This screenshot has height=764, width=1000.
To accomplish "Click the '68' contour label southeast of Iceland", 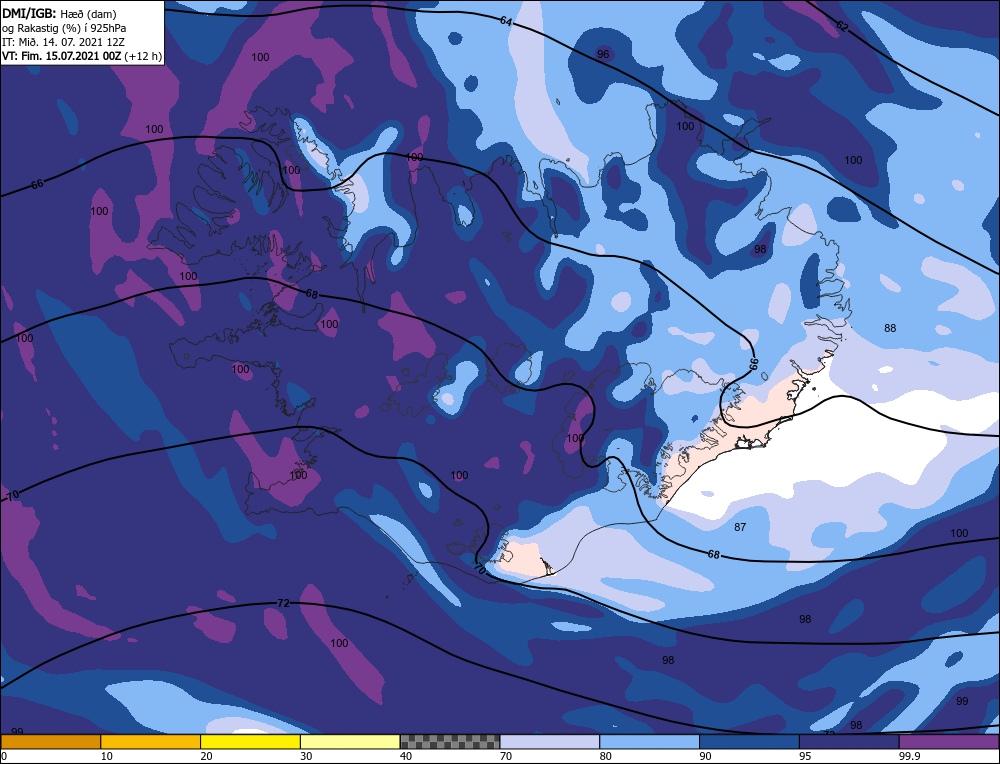I will 713,554.
